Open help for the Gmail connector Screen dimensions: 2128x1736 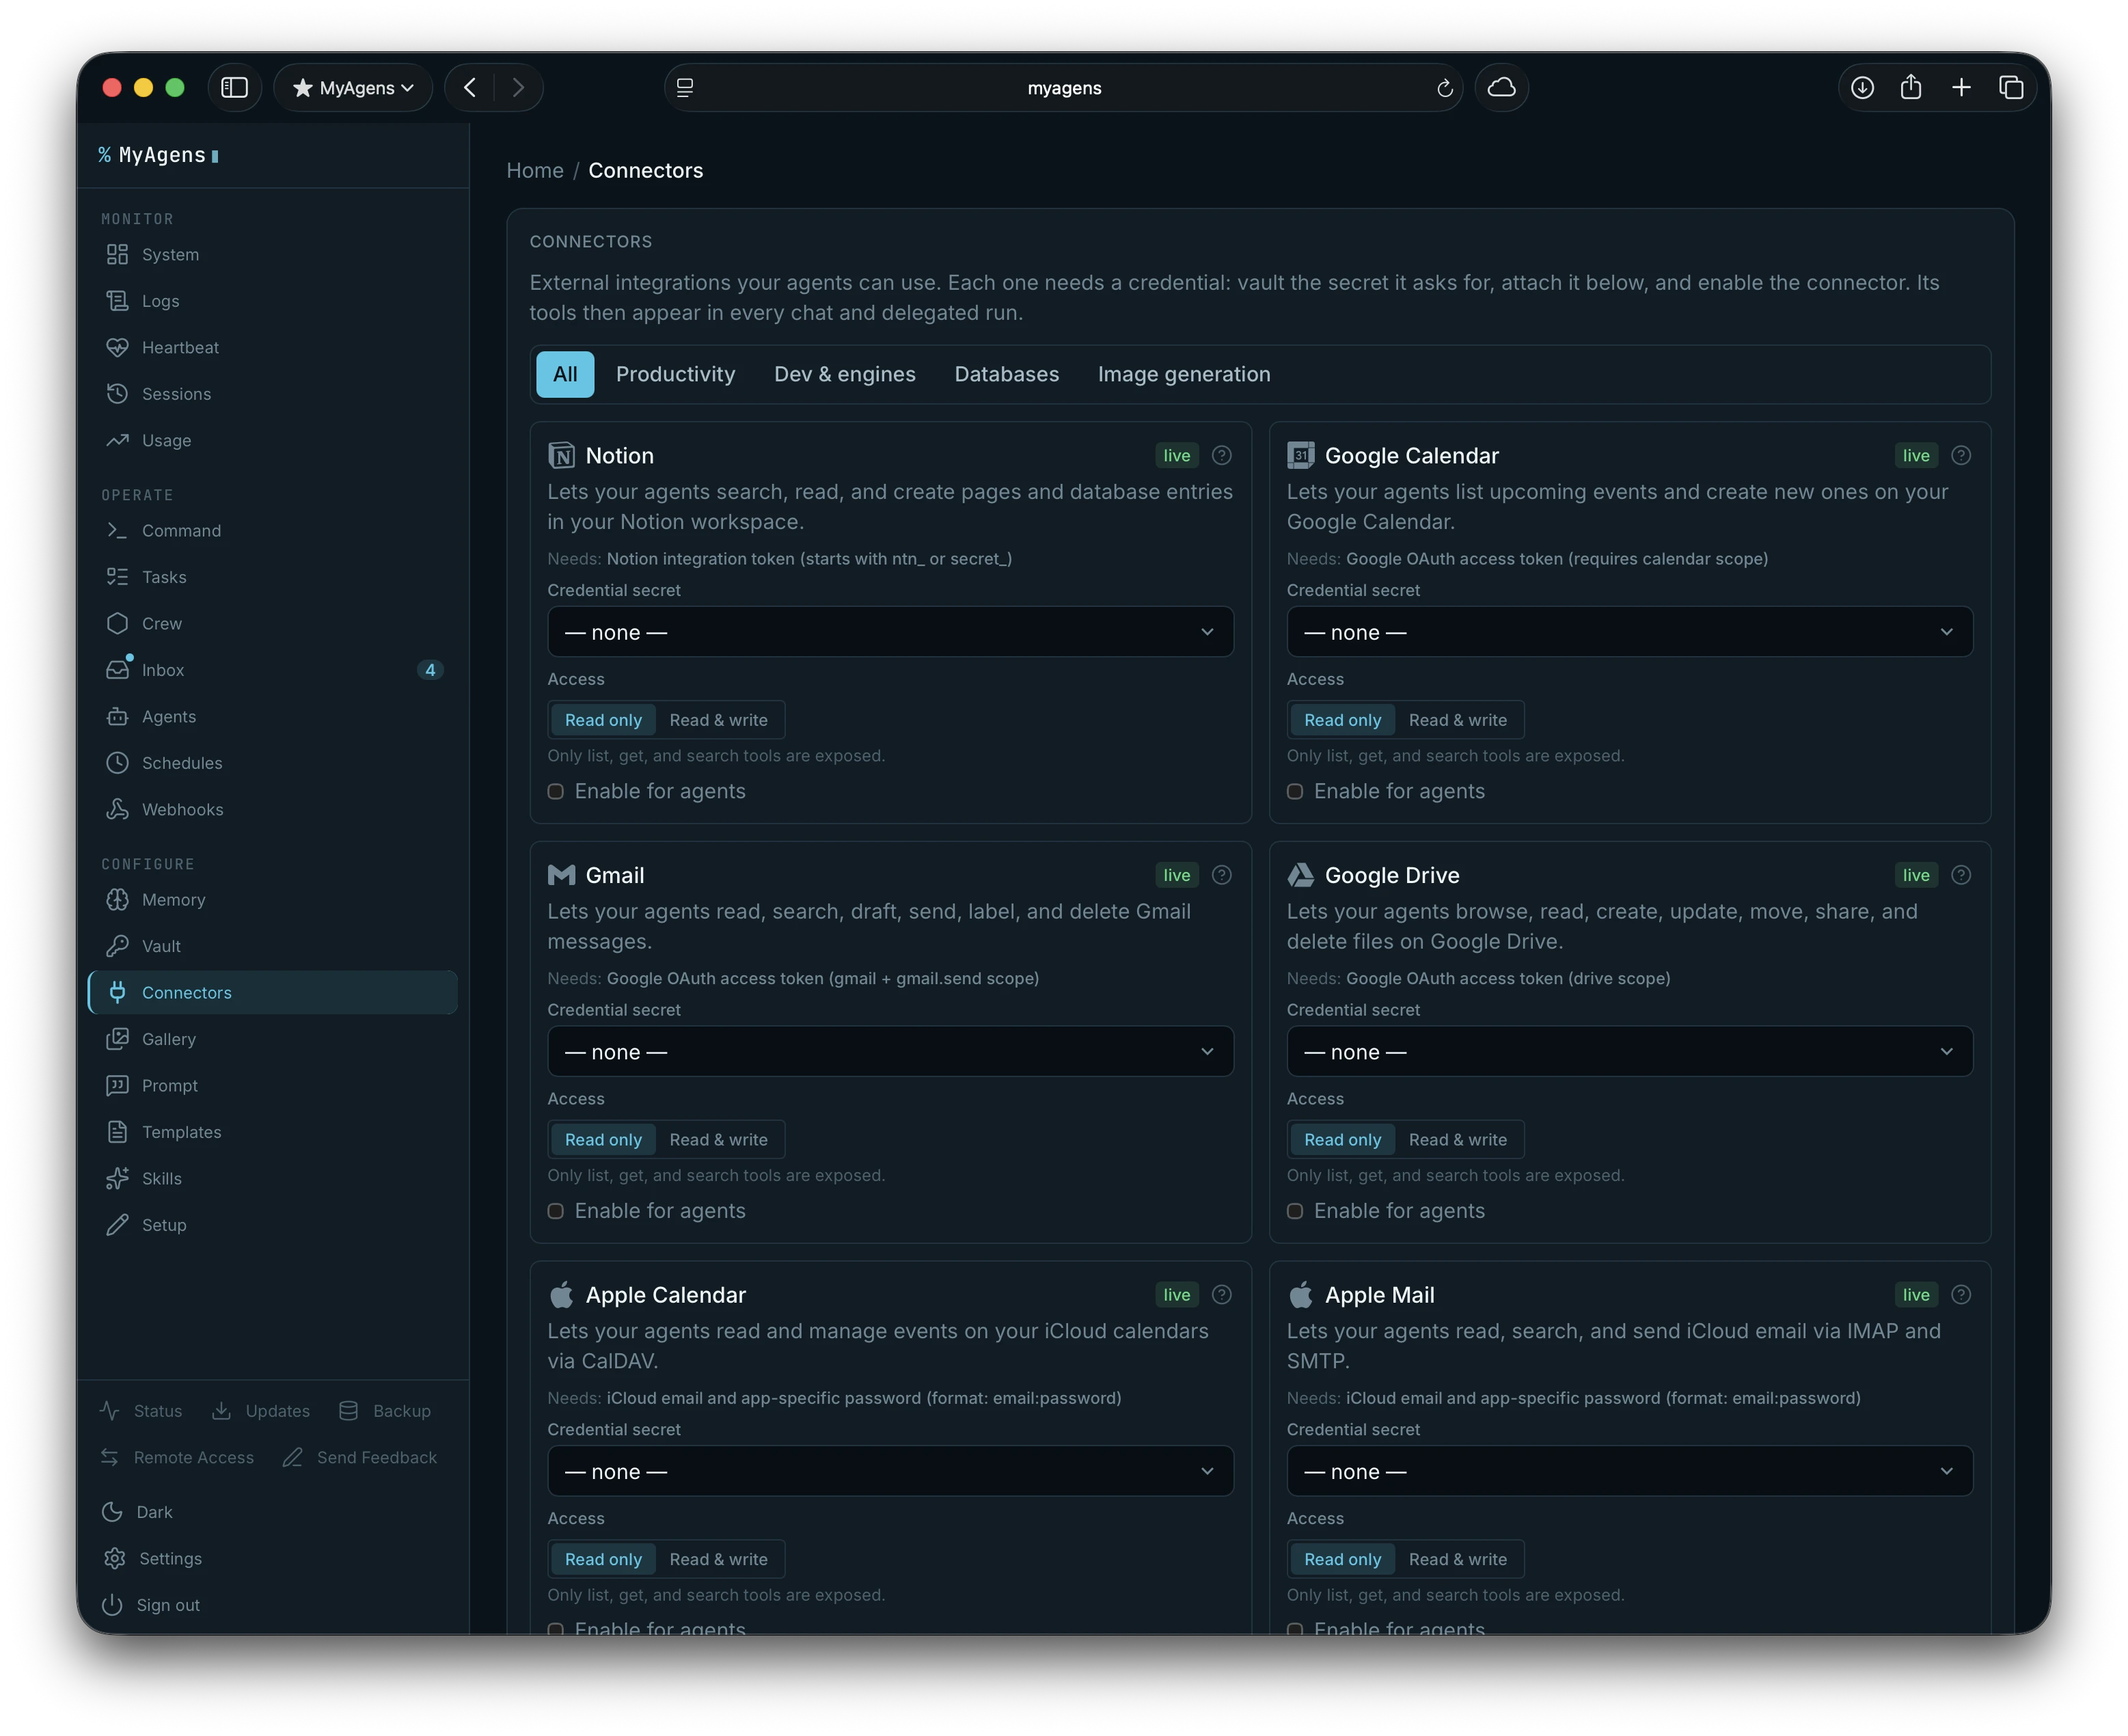pyautogui.click(x=1221, y=875)
